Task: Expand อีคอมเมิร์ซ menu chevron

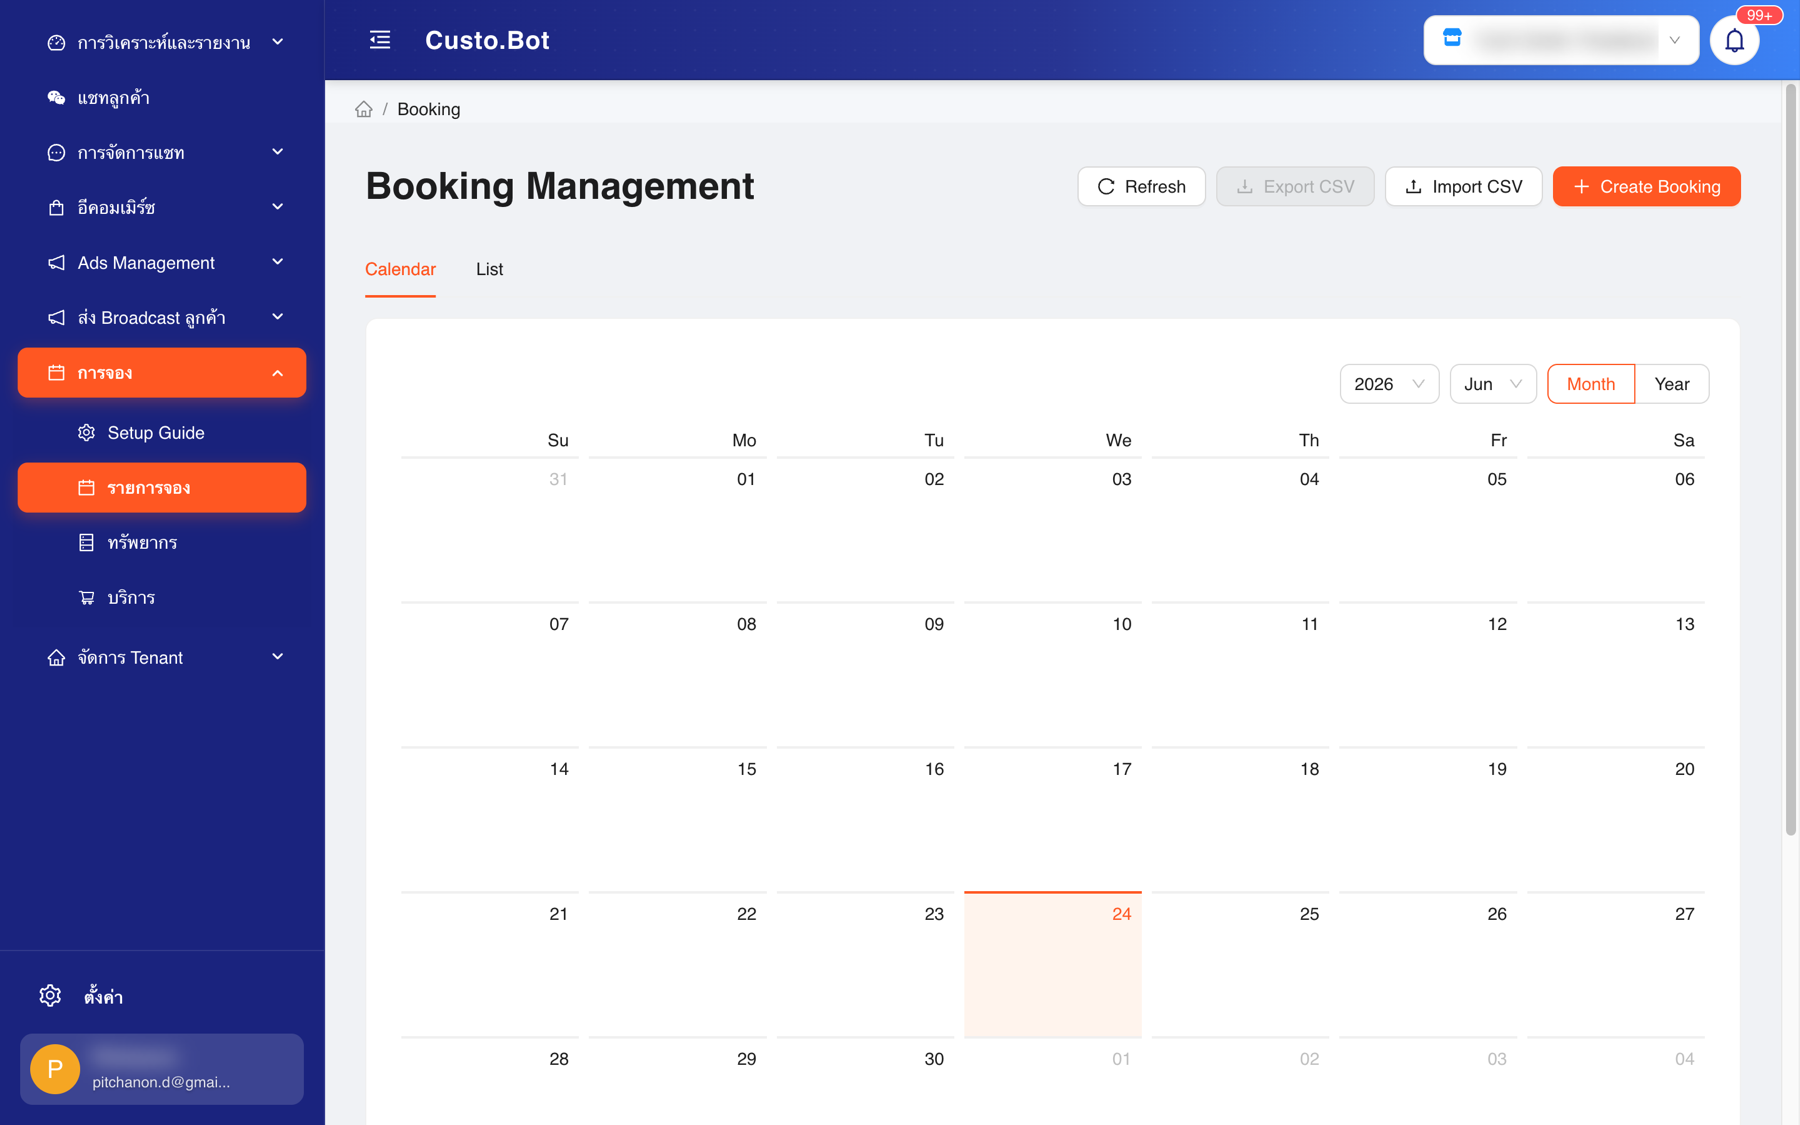Action: click(278, 207)
